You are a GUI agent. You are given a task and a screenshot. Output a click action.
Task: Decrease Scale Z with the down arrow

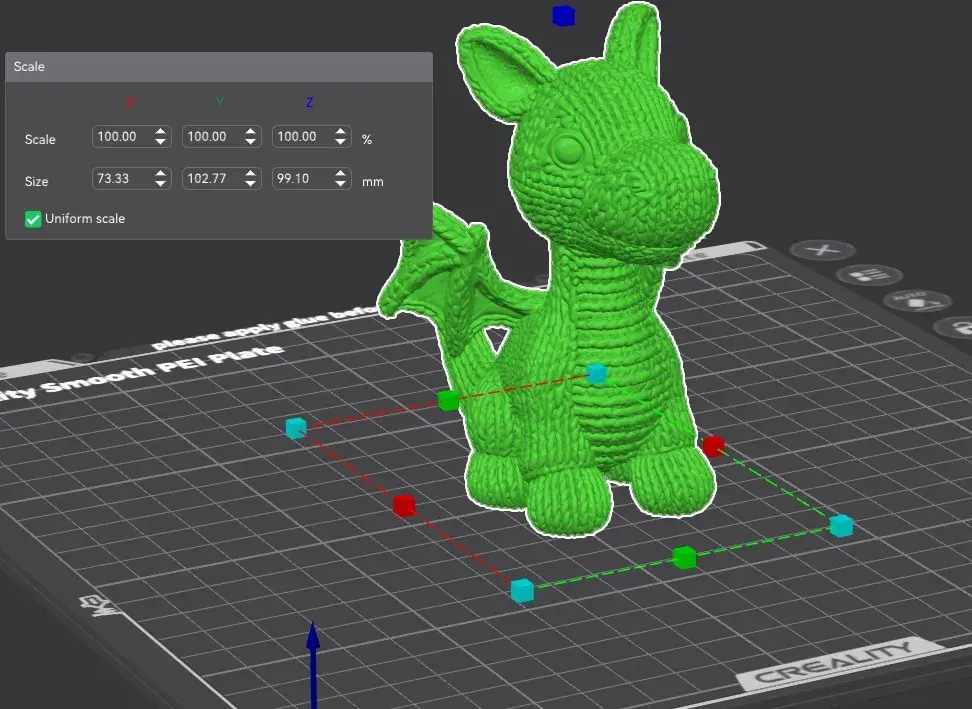pos(340,142)
